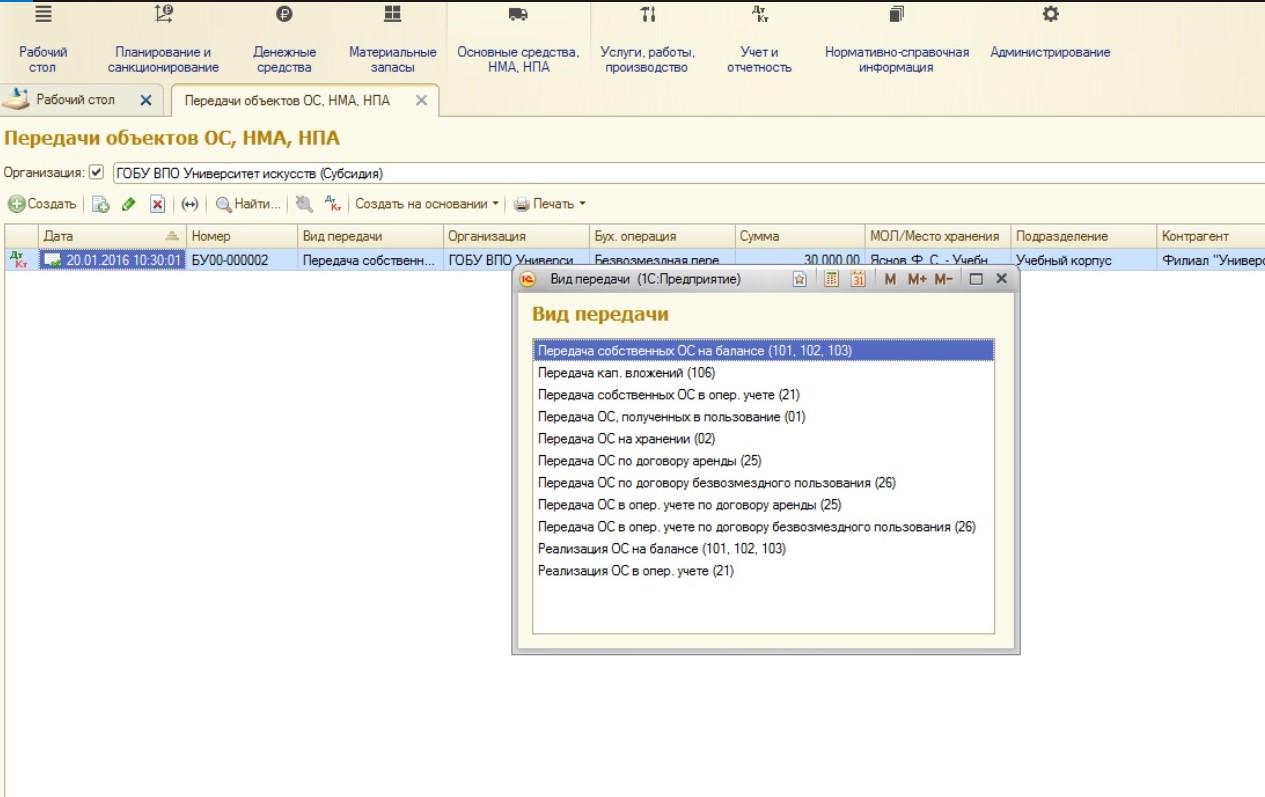Click the set interval (↔) icon
1265x797 pixels.
[x=189, y=204]
